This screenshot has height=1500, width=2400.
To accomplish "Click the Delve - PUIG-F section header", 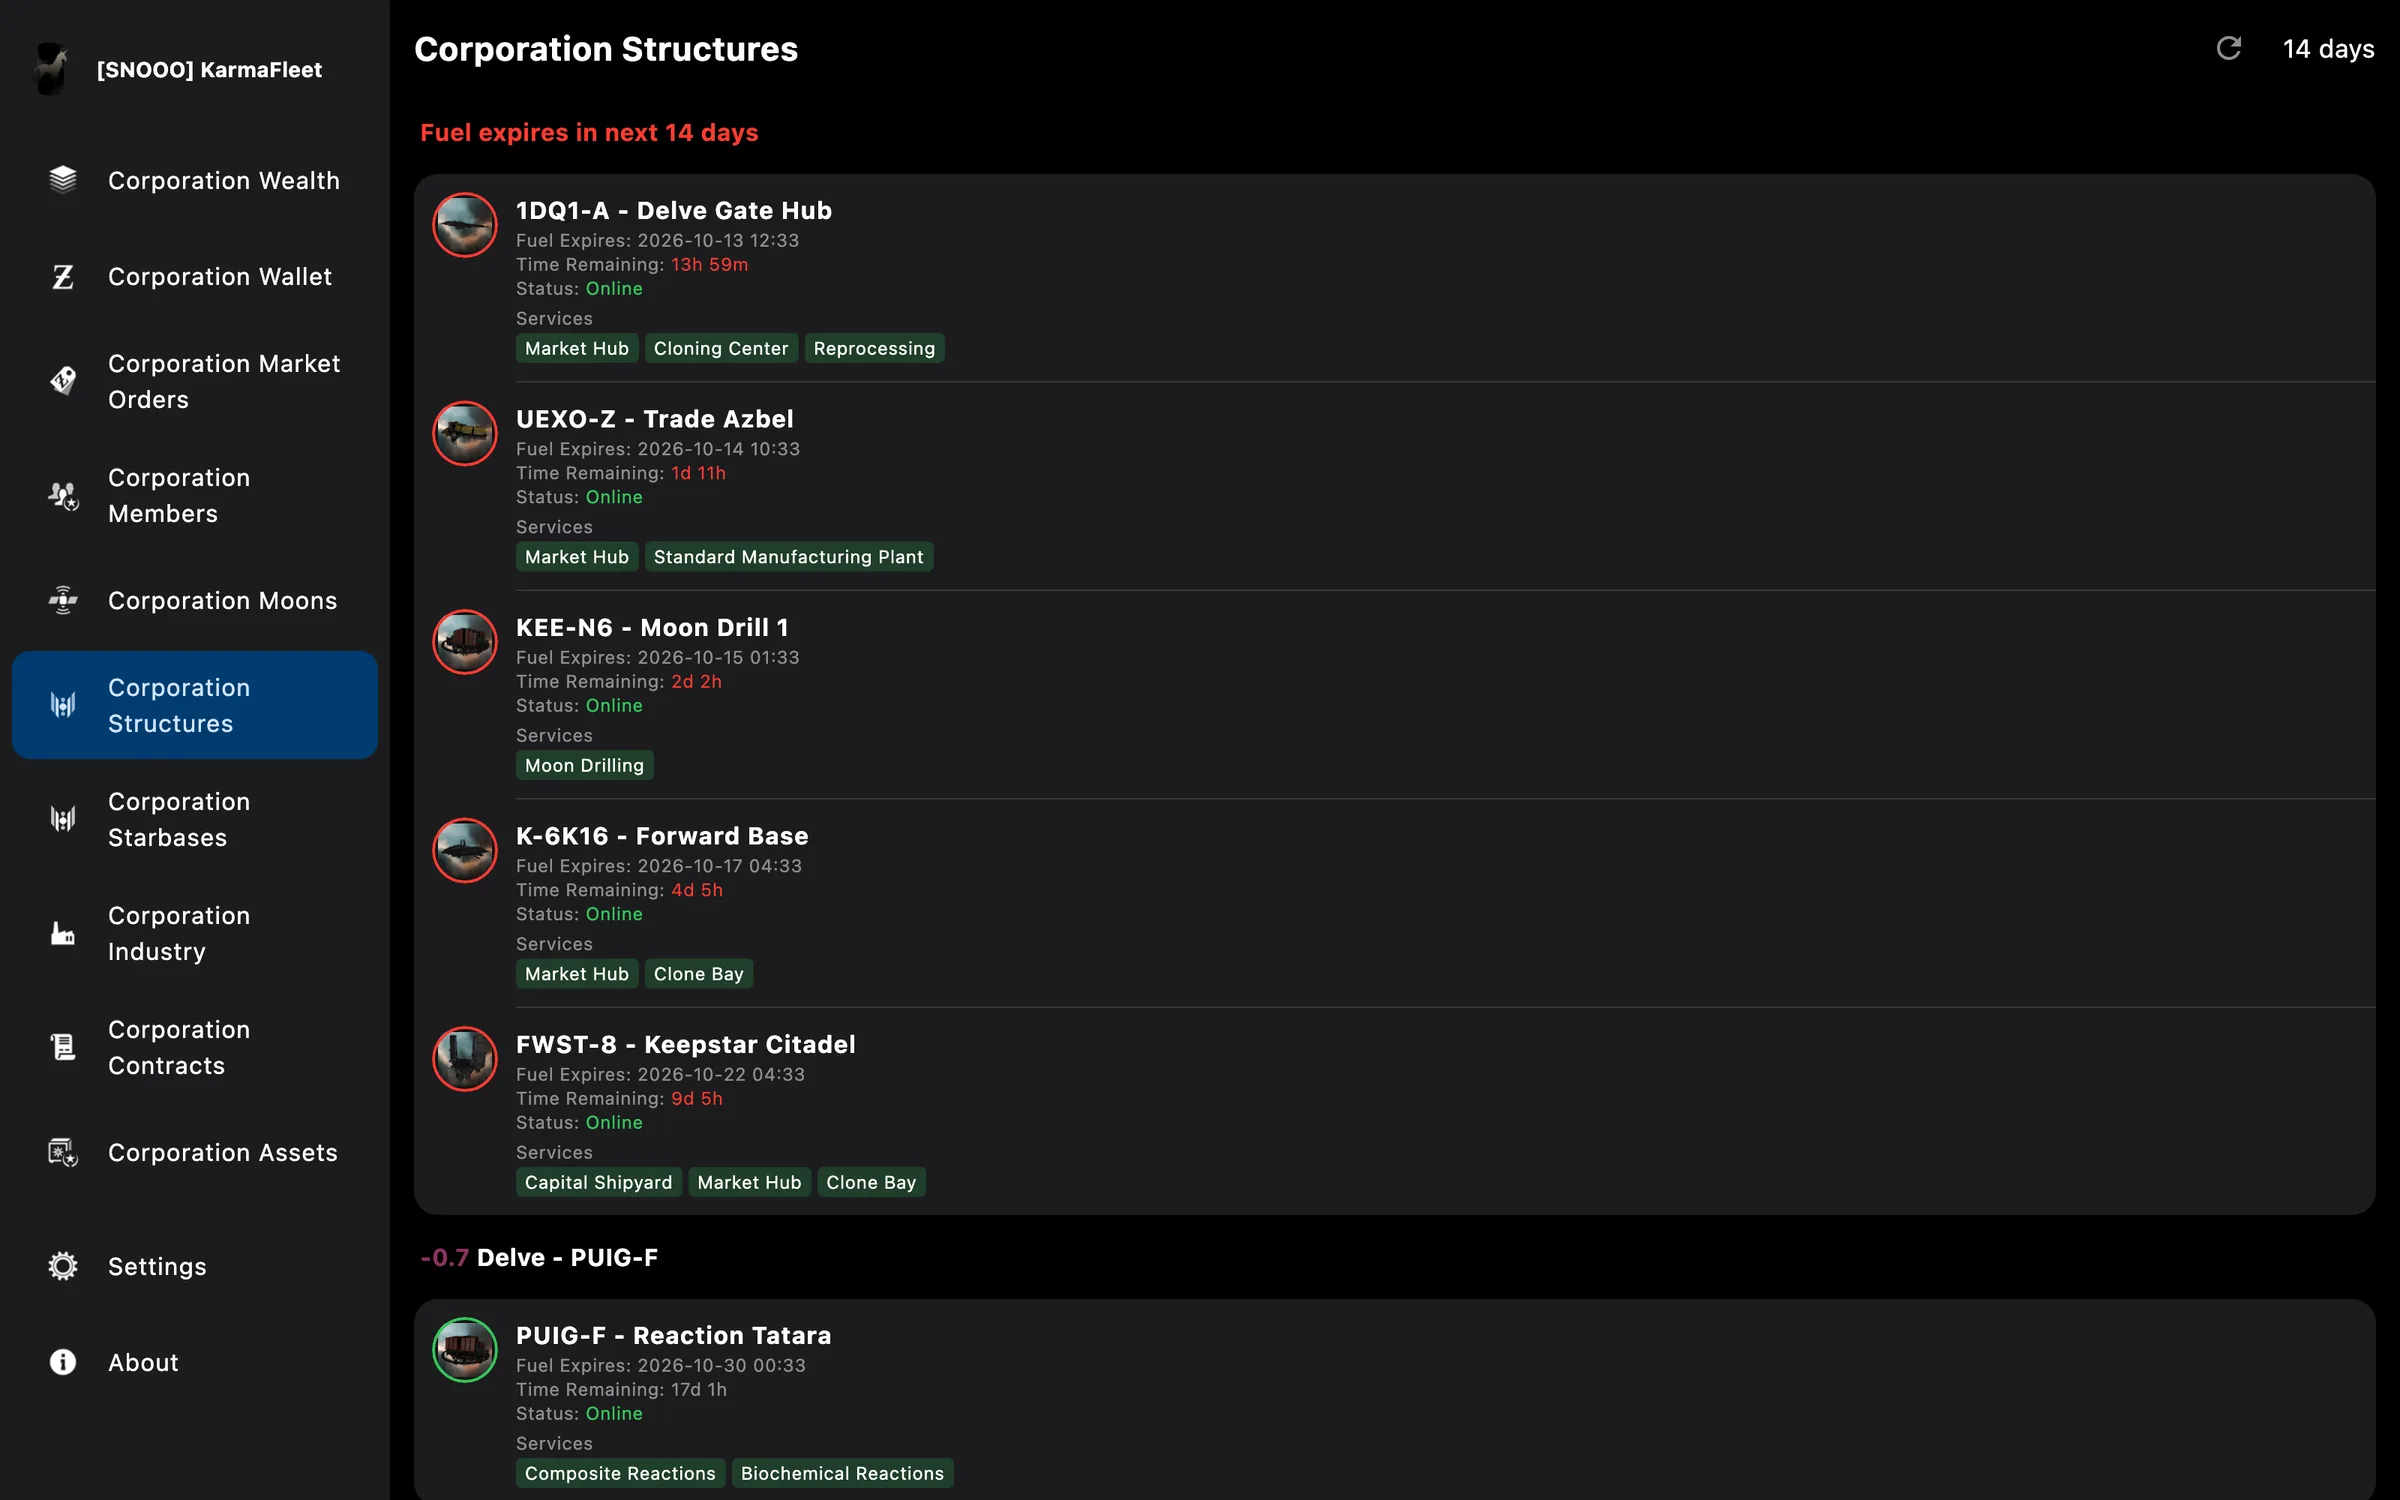I will (x=540, y=1257).
